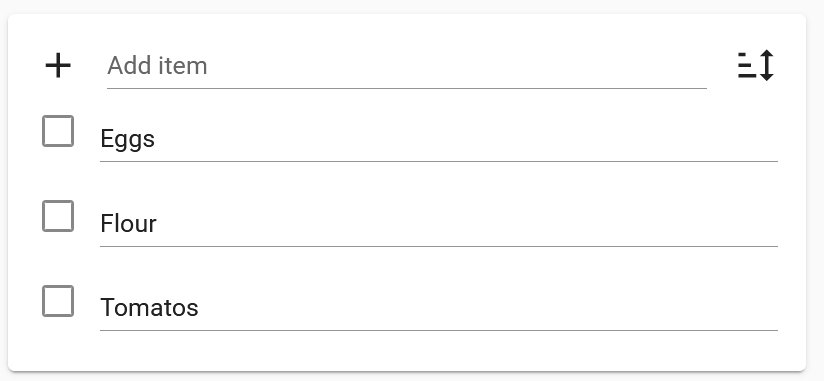Click the misspelled Tomatos label

click(149, 308)
